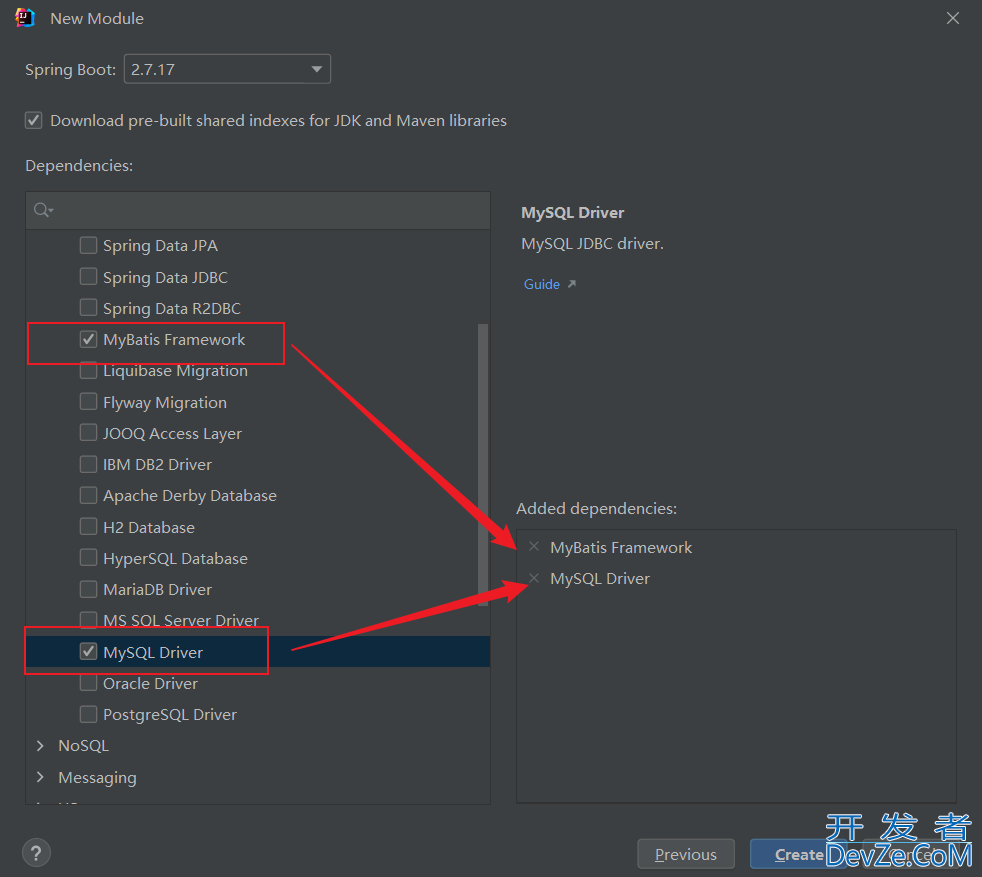The image size is (982, 877).
Task: Expand the NoSQL category
Action: pos(41,745)
